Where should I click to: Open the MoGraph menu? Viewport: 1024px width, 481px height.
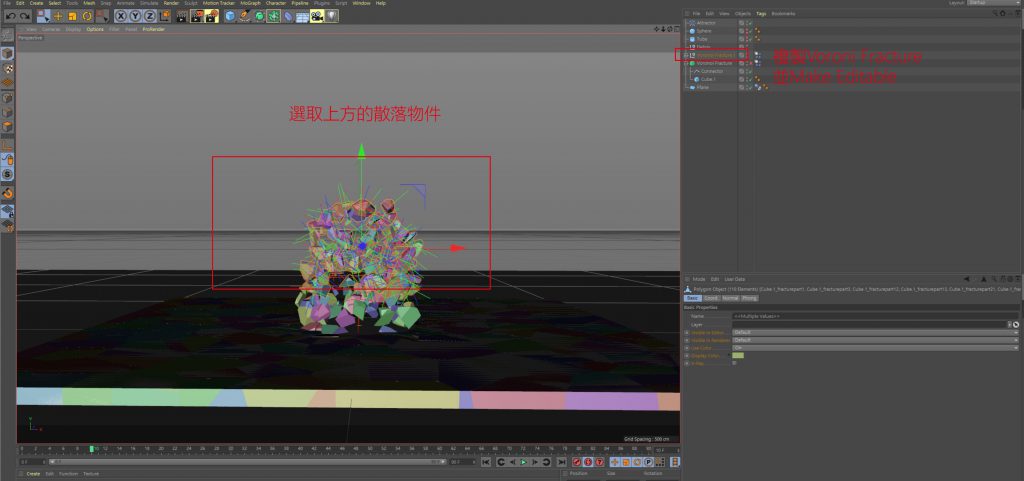pyautogui.click(x=250, y=4)
